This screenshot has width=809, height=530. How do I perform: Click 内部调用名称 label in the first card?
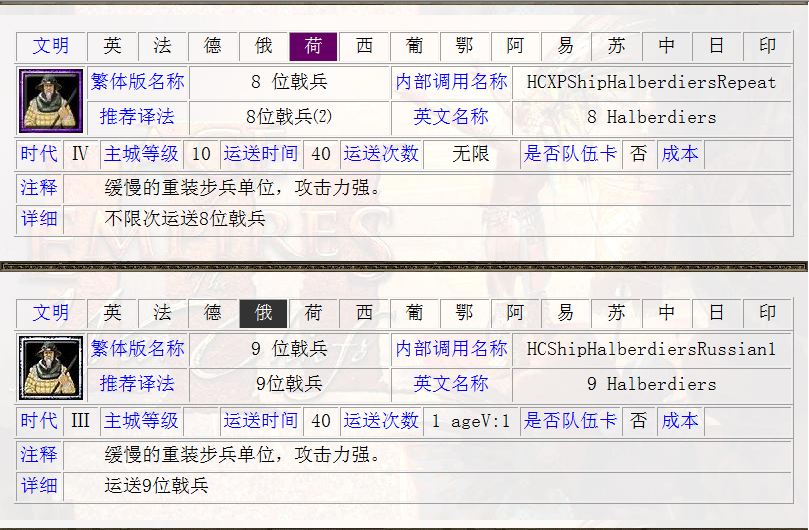[x=451, y=82]
